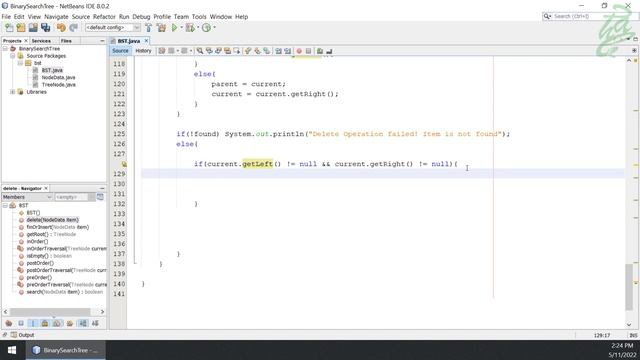Image resolution: width=640 pixels, height=360 pixels.
Task: Click the Profile Project toolbar icon
Action: pyautogui.click(x=207, y=28)
